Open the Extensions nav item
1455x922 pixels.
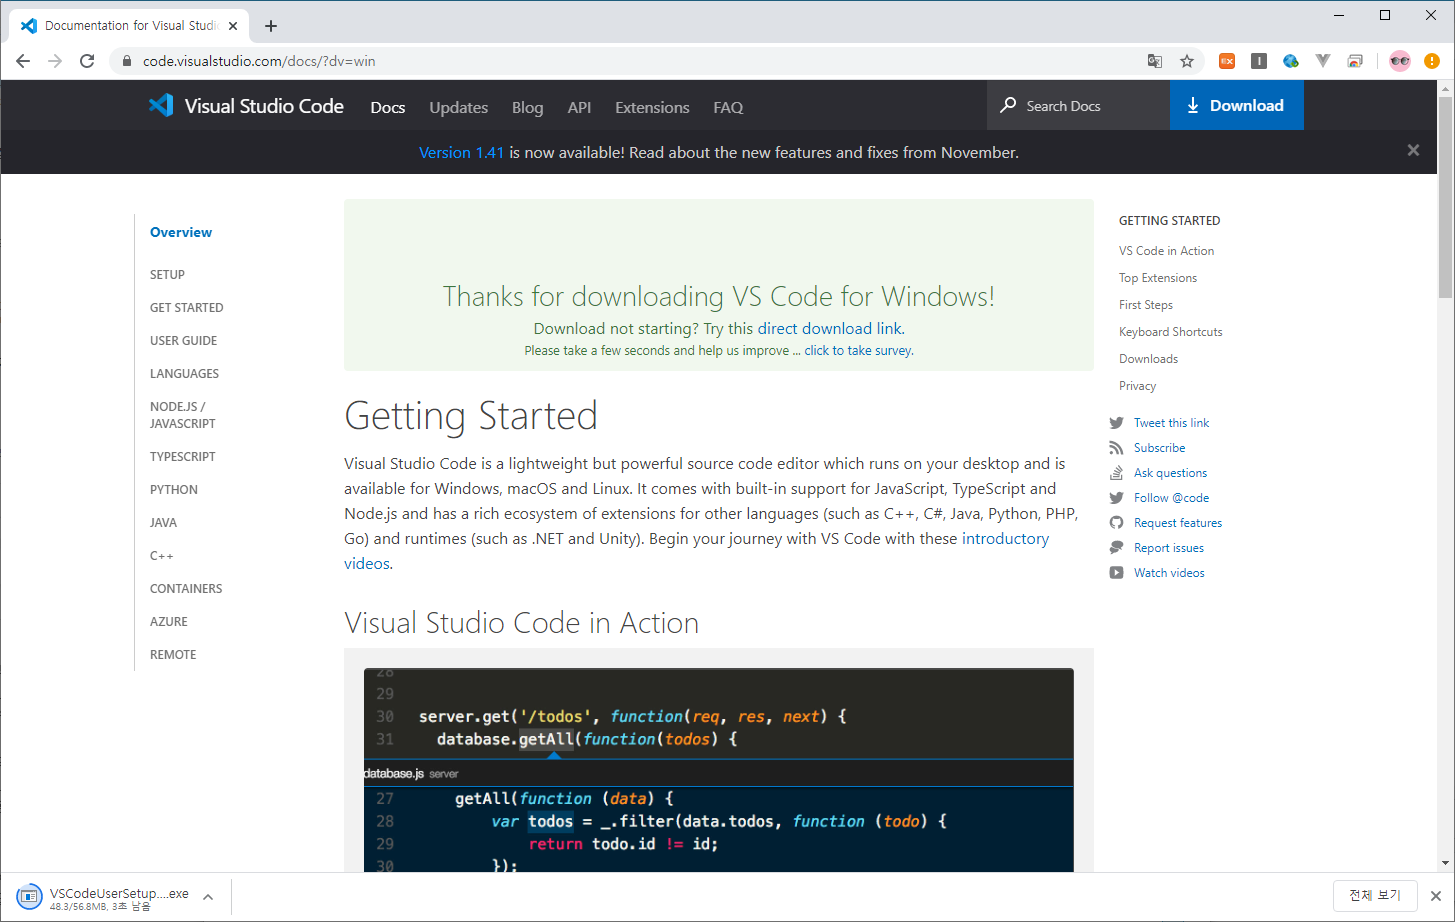point(652,107)
